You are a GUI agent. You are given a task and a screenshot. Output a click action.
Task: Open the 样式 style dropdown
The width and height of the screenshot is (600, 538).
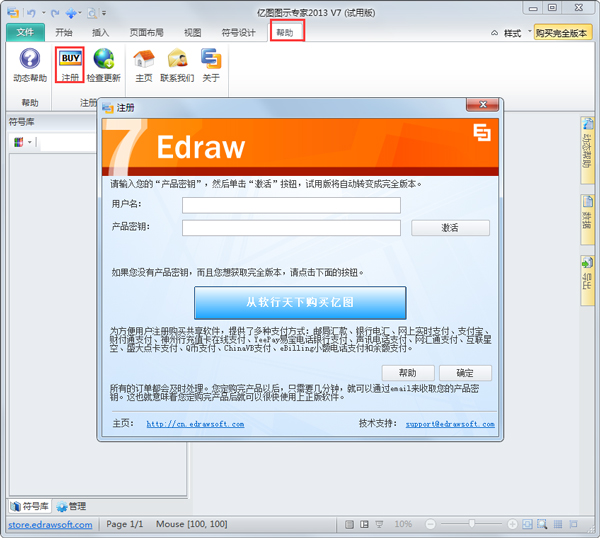pyautogui.click(x=517, y=33)
